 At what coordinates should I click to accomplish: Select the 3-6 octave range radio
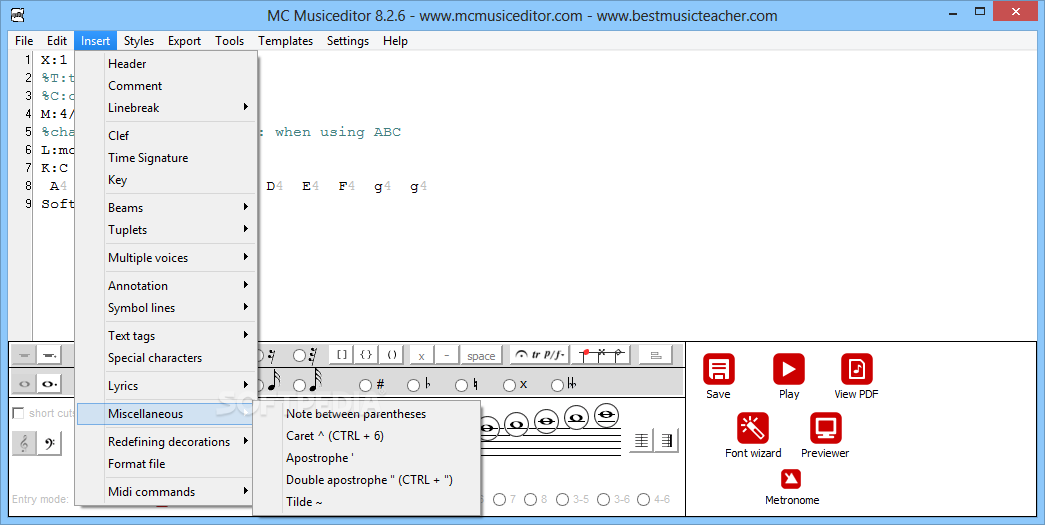[603, 499]
